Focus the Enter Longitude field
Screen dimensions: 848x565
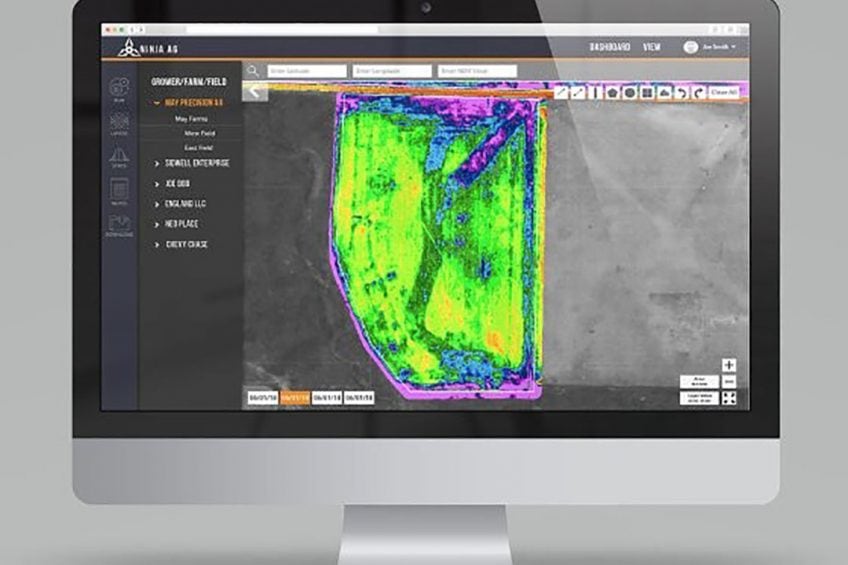[x=392, y=71]
